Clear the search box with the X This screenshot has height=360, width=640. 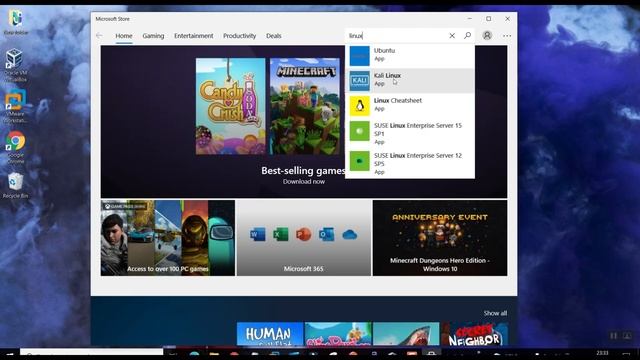[452, 36]
